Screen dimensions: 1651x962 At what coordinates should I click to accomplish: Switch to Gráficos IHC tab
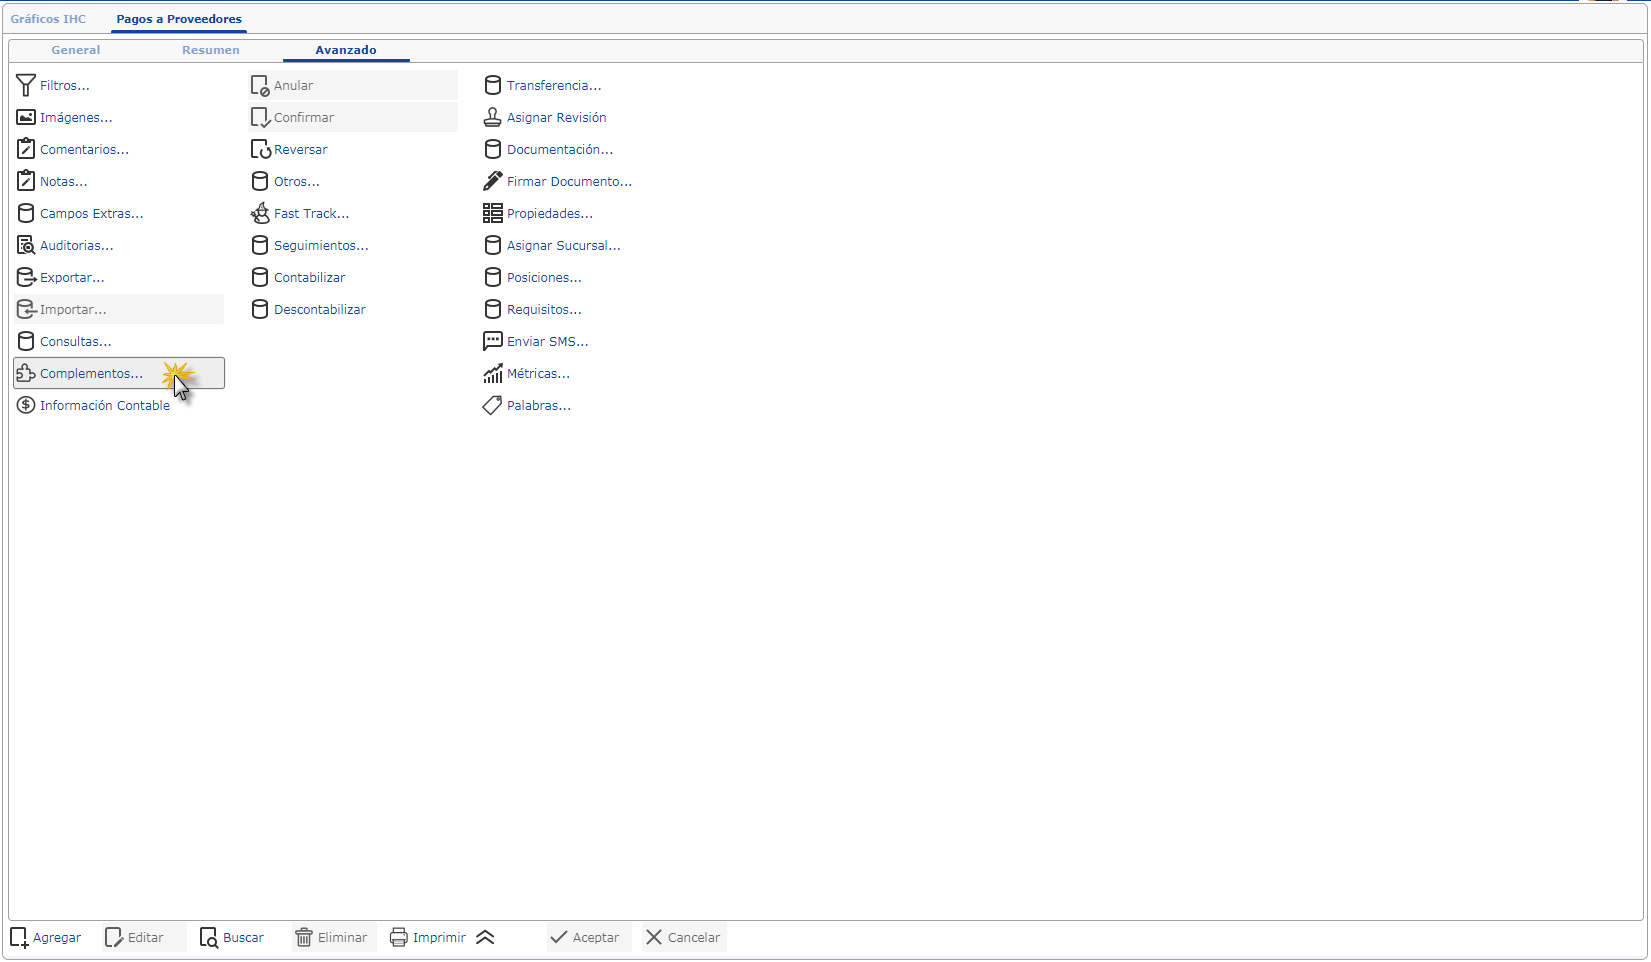pyautogui.click(x=48, y=19)
